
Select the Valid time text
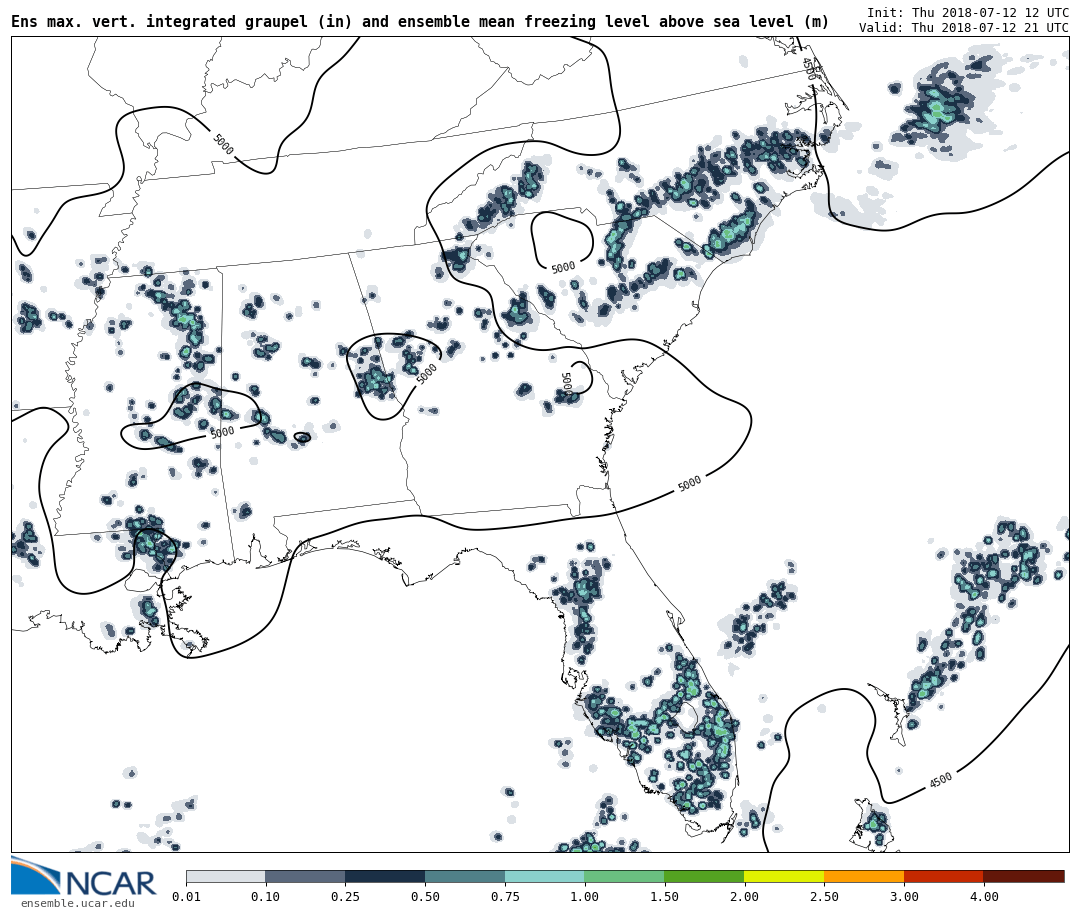click(x=963, y=28)
